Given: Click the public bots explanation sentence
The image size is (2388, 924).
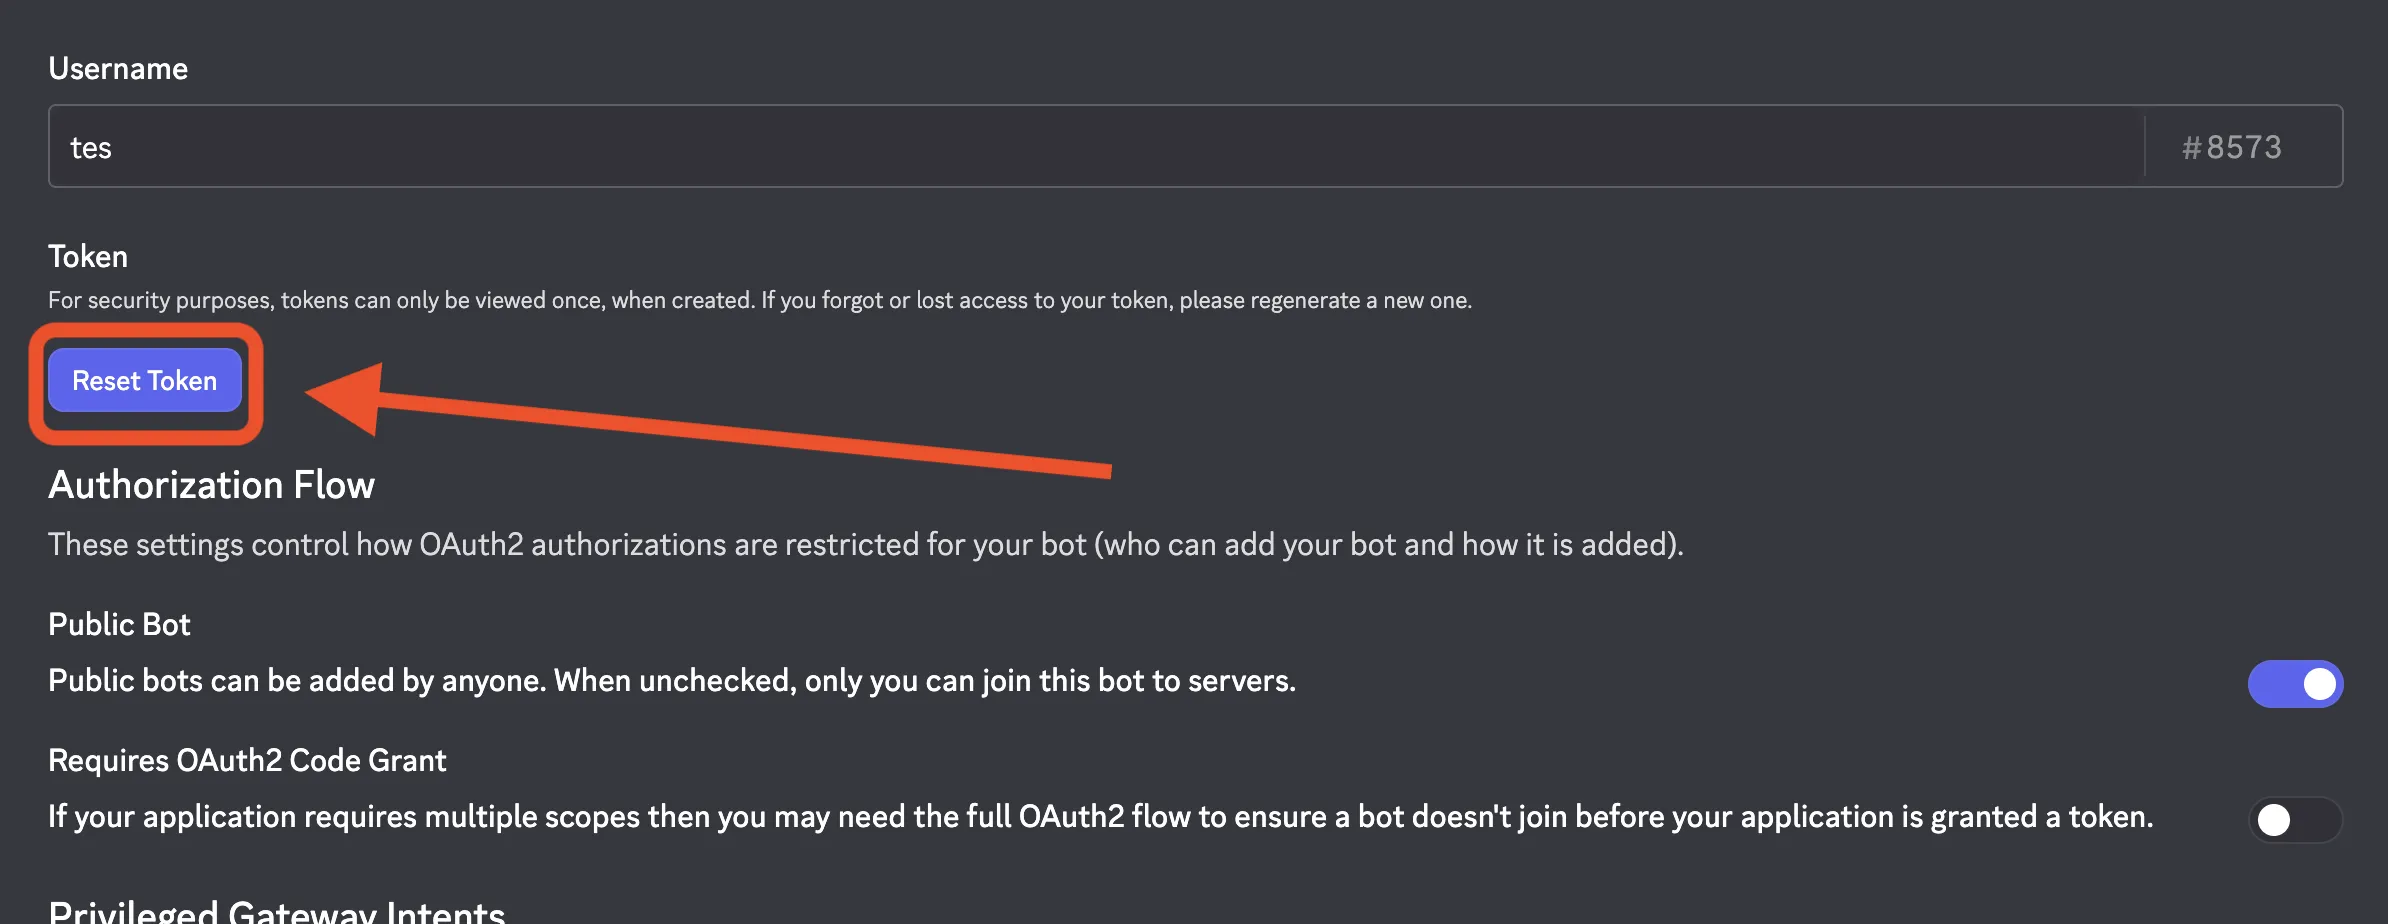Looking at the screenshot, I should [672, 681].
